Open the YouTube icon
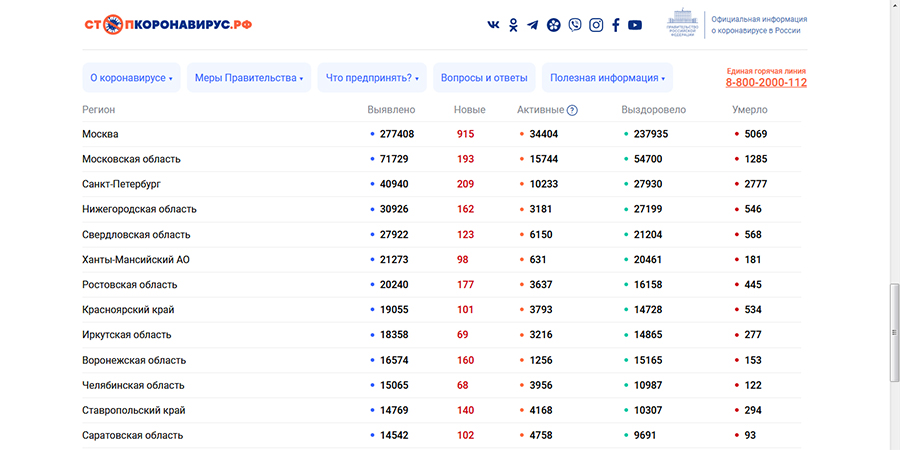 click(635, 25)
